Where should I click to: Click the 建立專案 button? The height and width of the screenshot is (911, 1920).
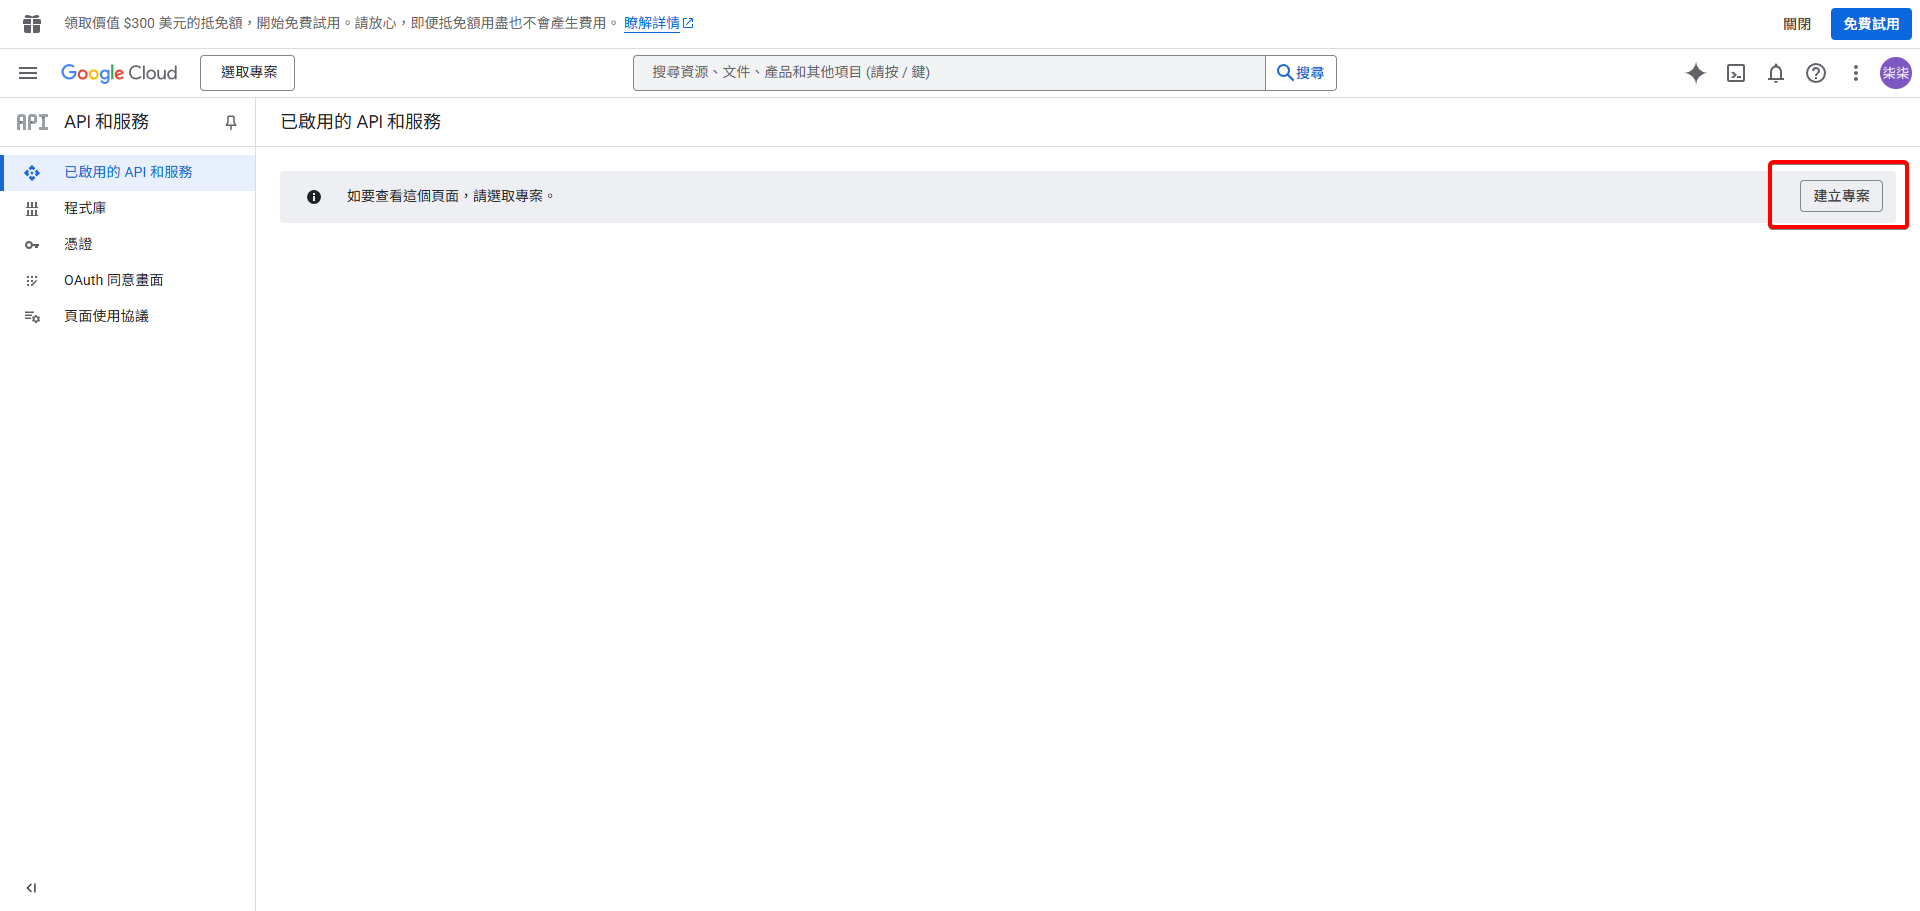click(x=1841, y=195)
